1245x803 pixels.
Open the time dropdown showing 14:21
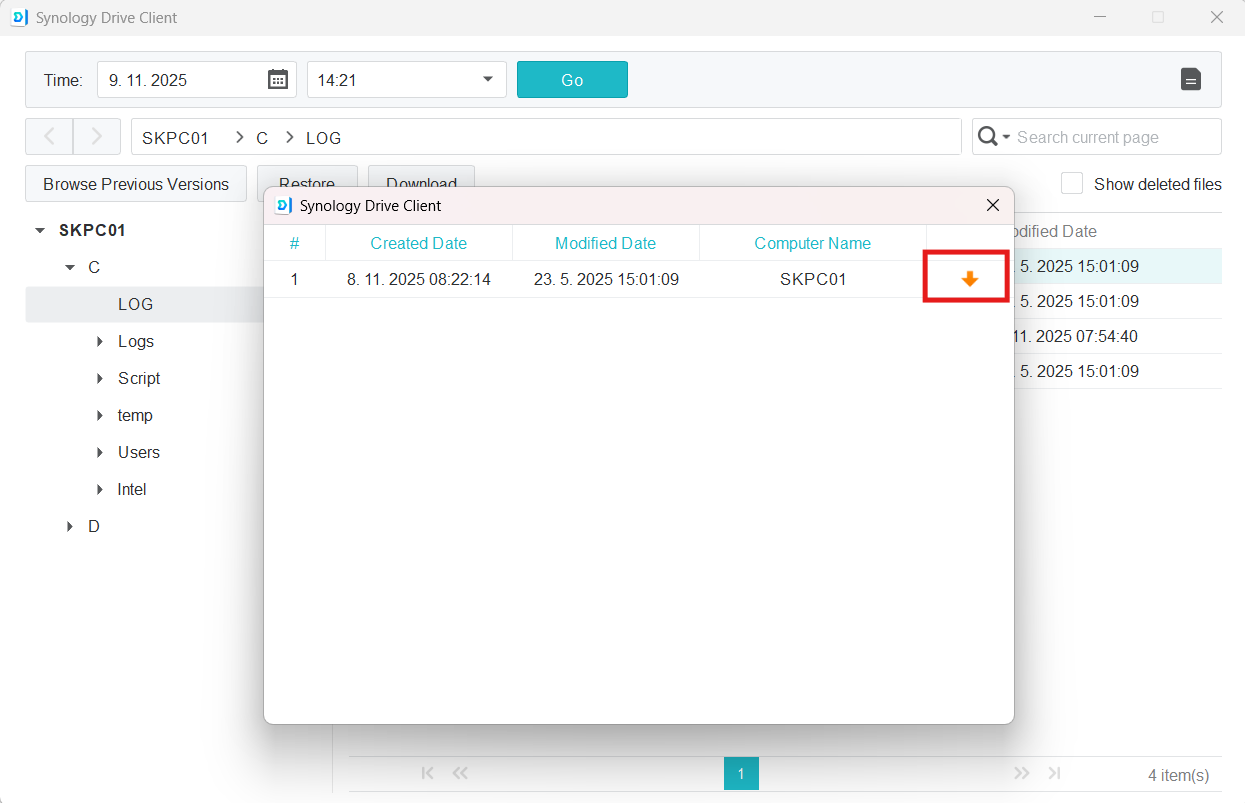[x=488, y=80]
